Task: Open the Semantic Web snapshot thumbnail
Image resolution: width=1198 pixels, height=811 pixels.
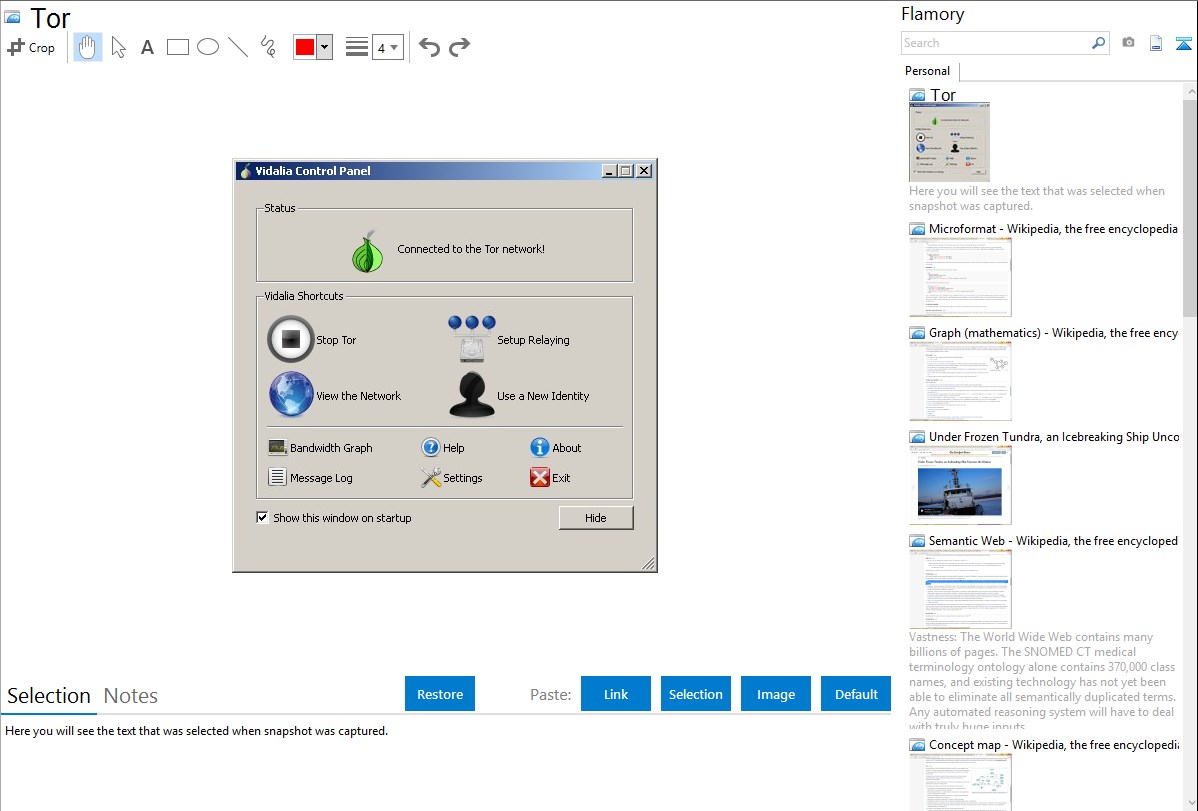Action: tap(960, 589)
